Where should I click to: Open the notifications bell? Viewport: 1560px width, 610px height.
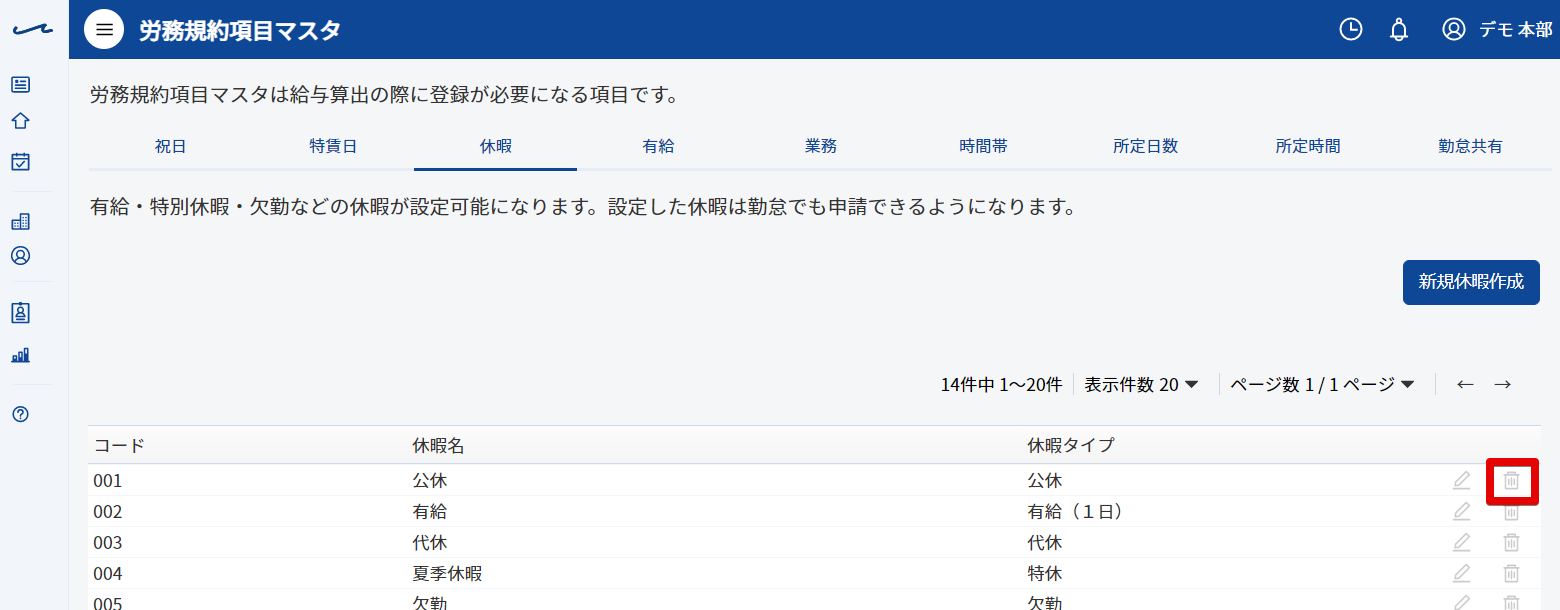(1399, 29)
